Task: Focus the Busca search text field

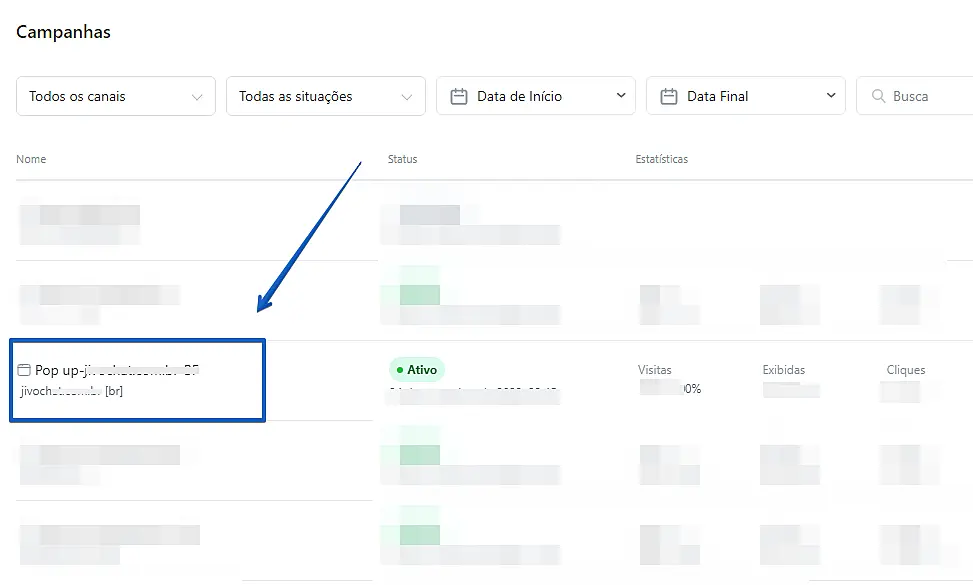Action: point(925,97)
